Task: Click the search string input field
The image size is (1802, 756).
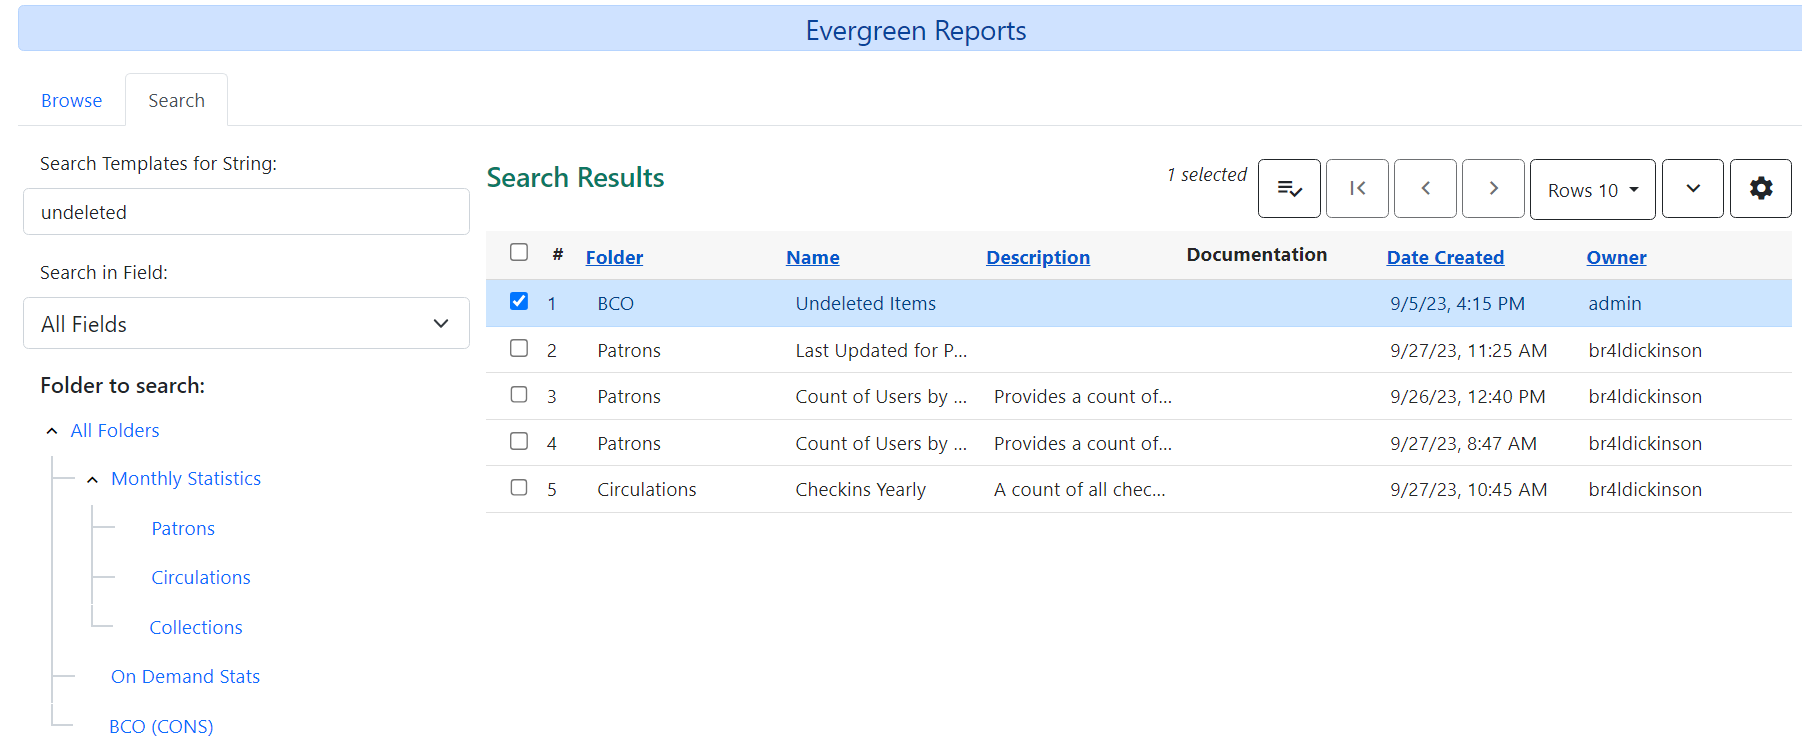Action: 246,212
